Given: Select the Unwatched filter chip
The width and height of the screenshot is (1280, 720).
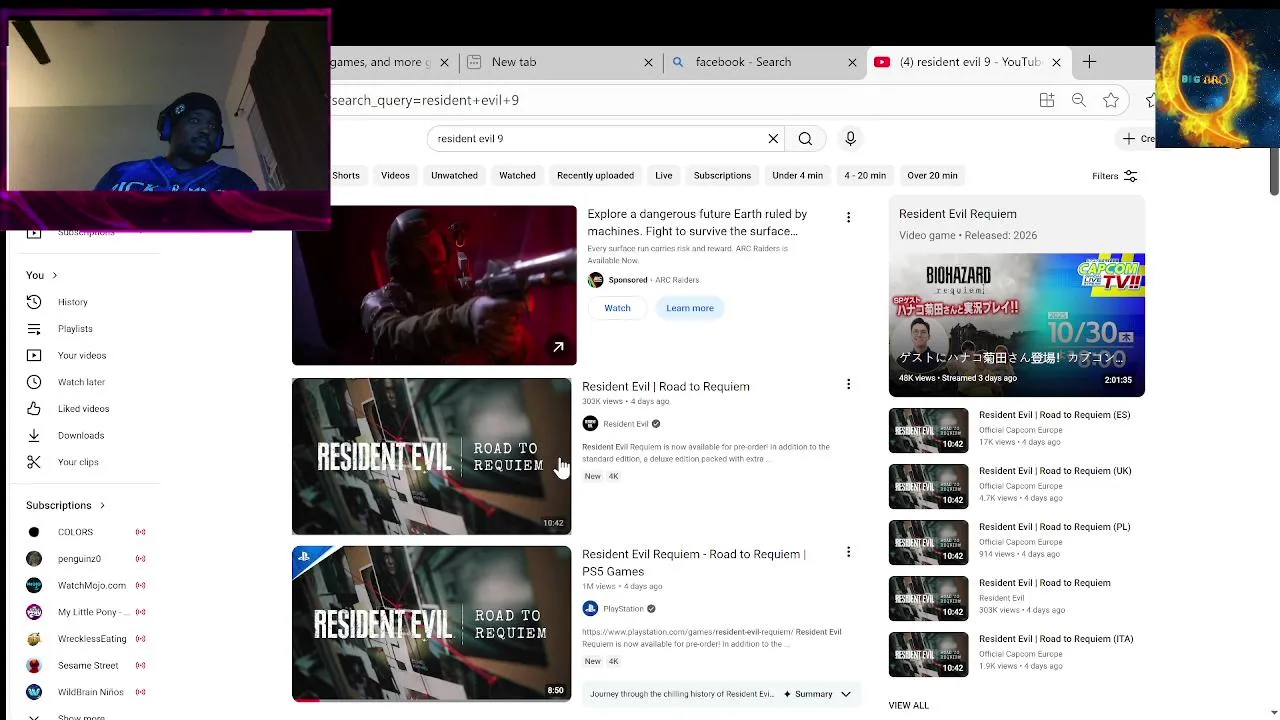Looking at the screenshot, I should coord(454,176).
